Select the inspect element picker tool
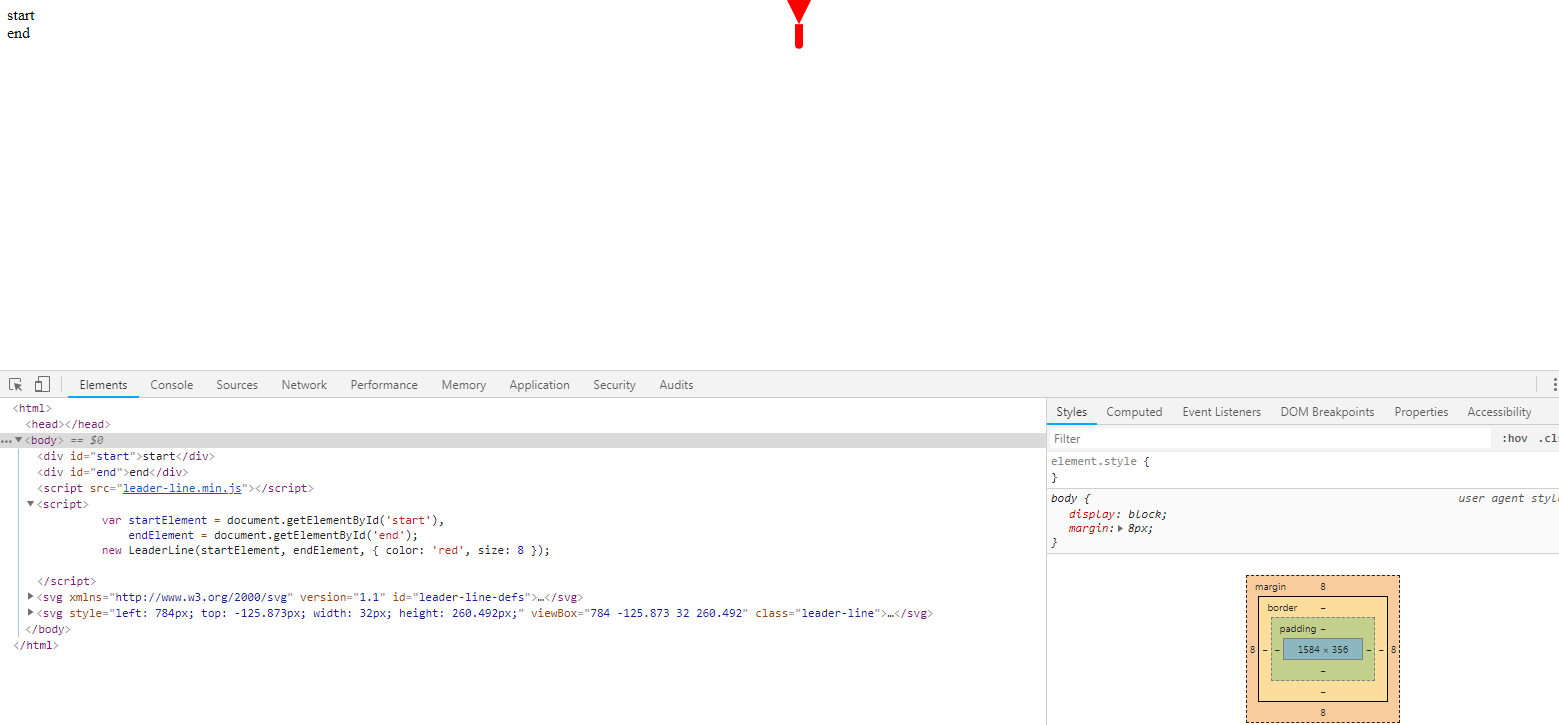1559x725 pixels. [x=14, y=384]
